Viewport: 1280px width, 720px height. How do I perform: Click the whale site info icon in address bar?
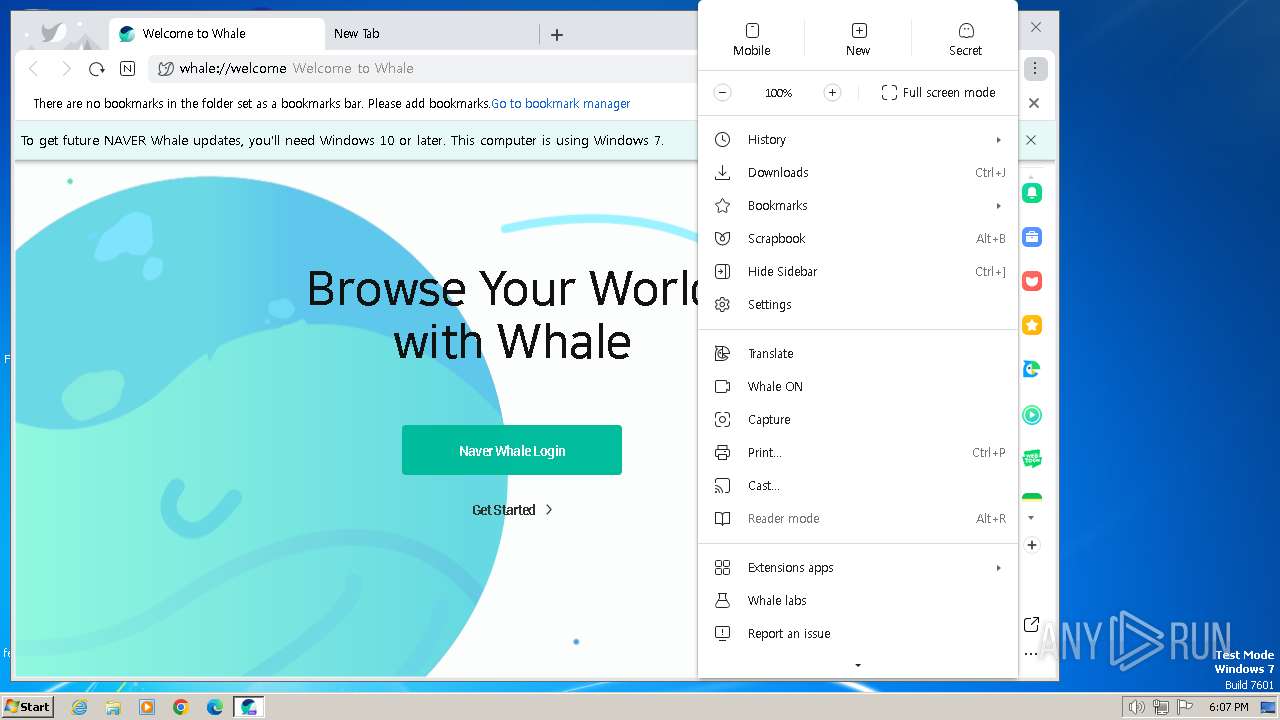[166, 69]
